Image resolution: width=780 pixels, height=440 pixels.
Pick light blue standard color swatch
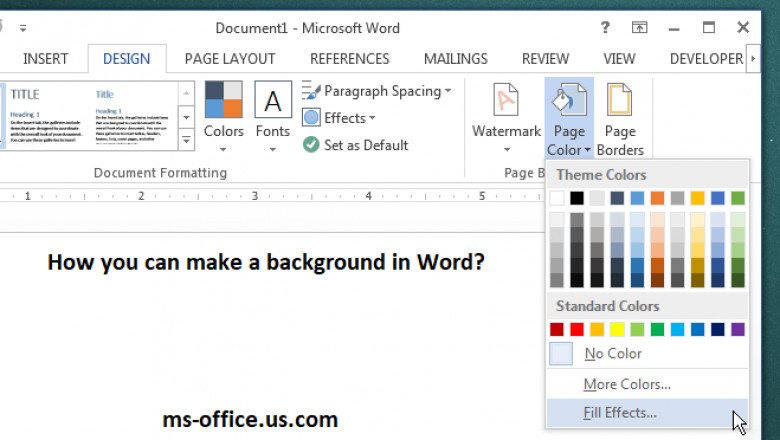tap(678, 329)
